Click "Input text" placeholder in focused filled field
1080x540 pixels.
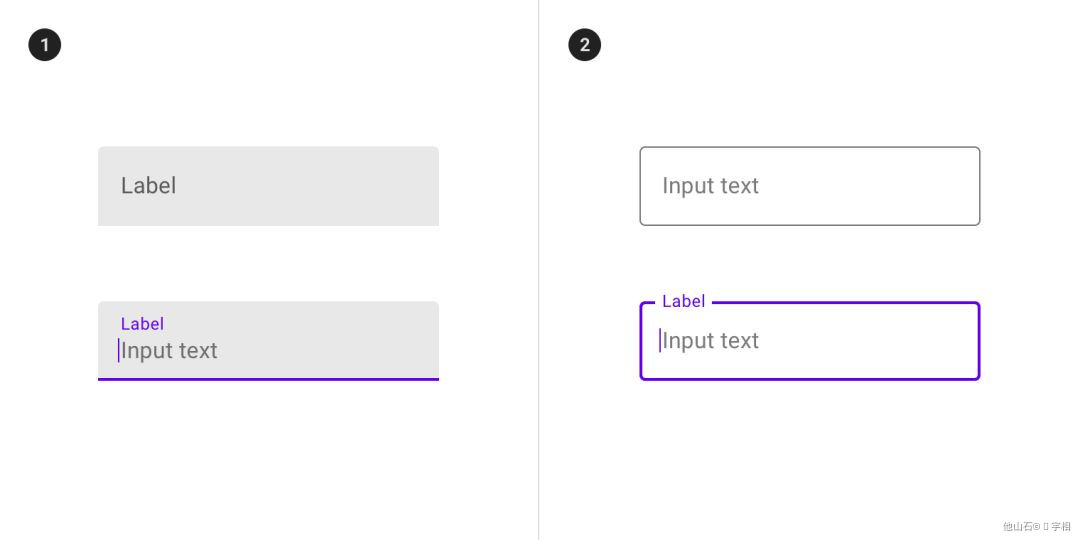170,351
